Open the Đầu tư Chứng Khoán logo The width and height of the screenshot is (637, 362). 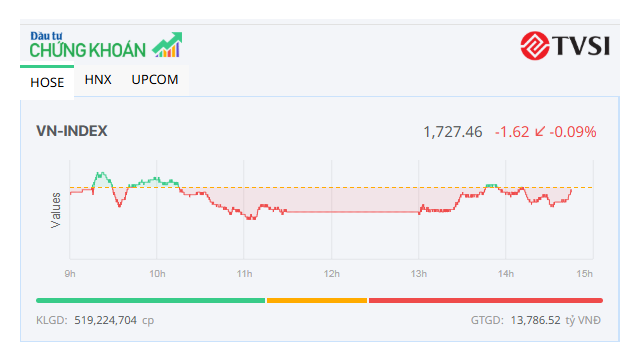[x=106, y=45]
